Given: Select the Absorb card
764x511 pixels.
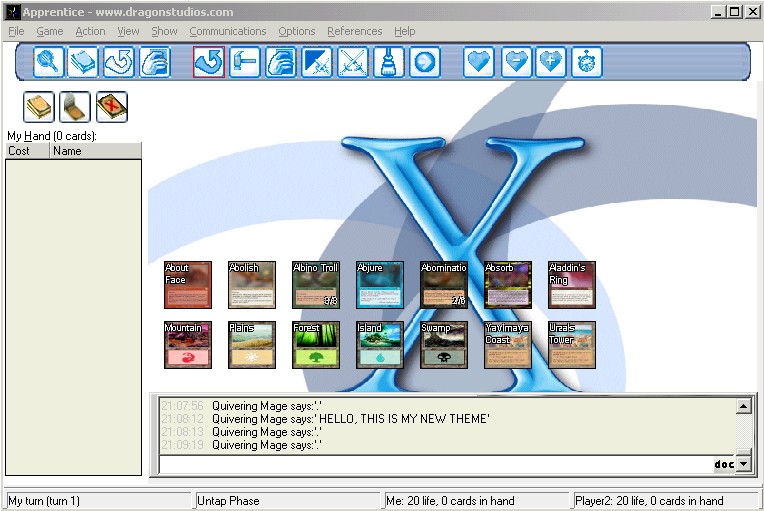Looking at the screenshot, I should tap(508, 285).
